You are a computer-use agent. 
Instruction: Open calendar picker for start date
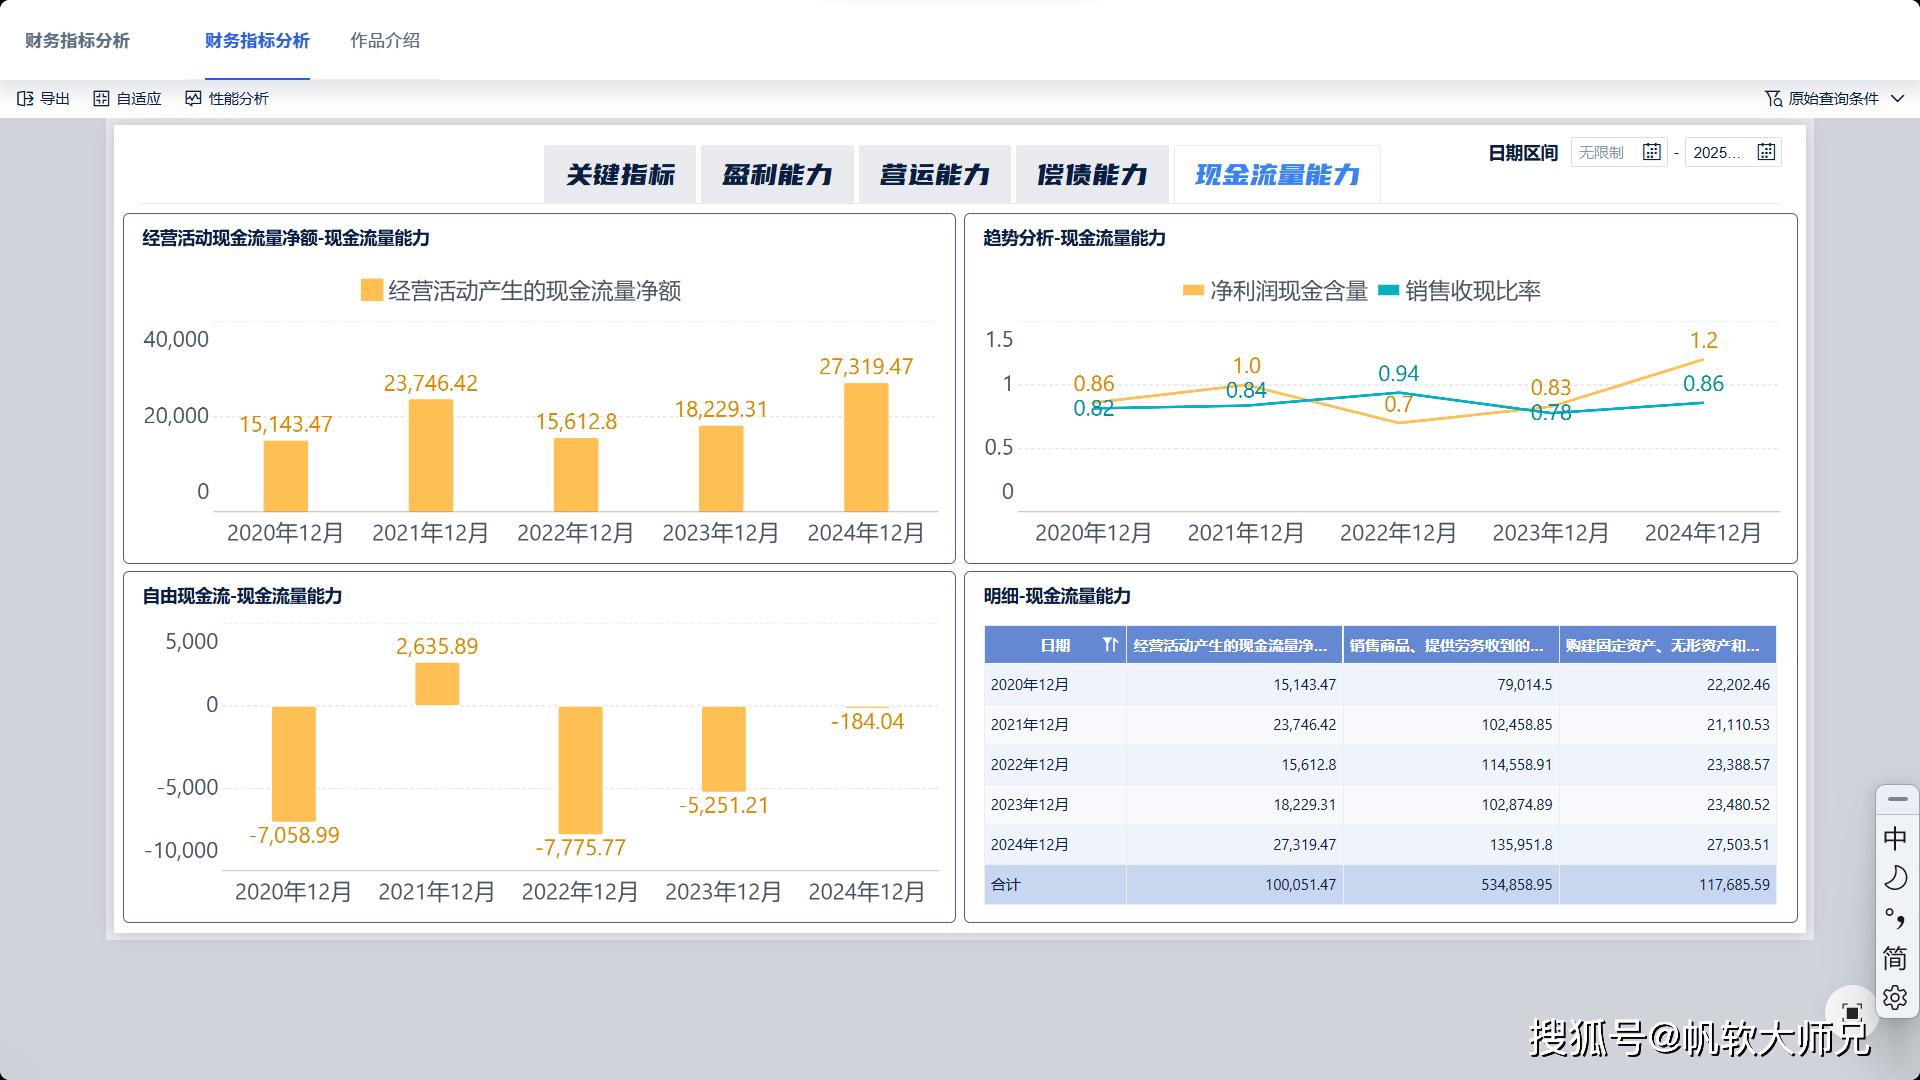coord(1652,152)
